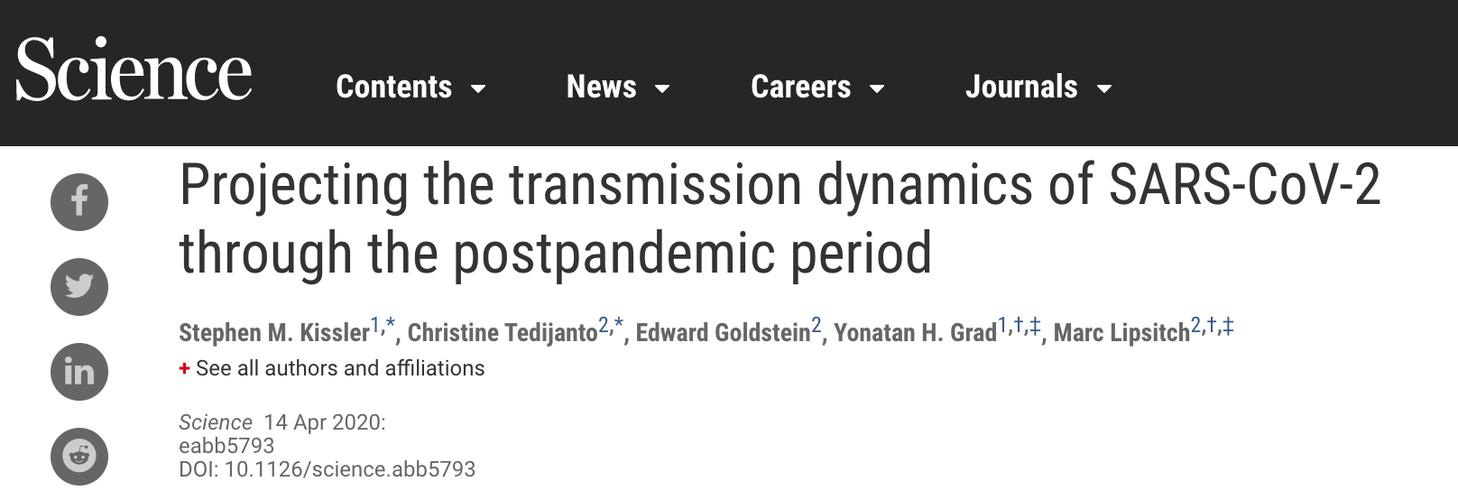This screenshot has width=1458, height=500.
Task: Open the News dropdown arrow
Action: coord(662,88)
